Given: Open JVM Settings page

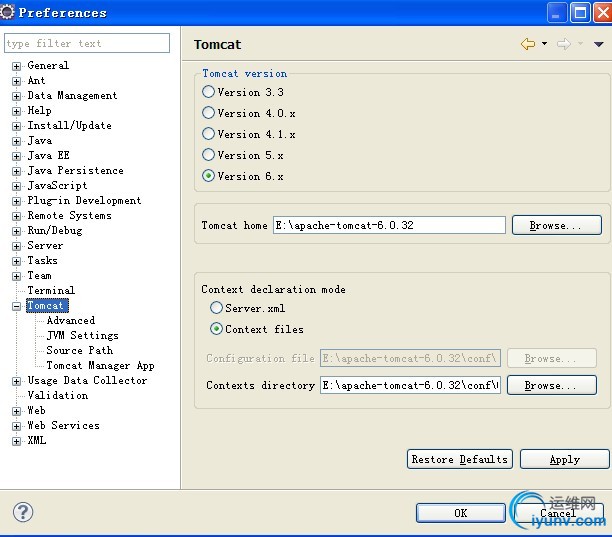Looking at the screenshot, I should pyautogui.click(x=82, y=335).
